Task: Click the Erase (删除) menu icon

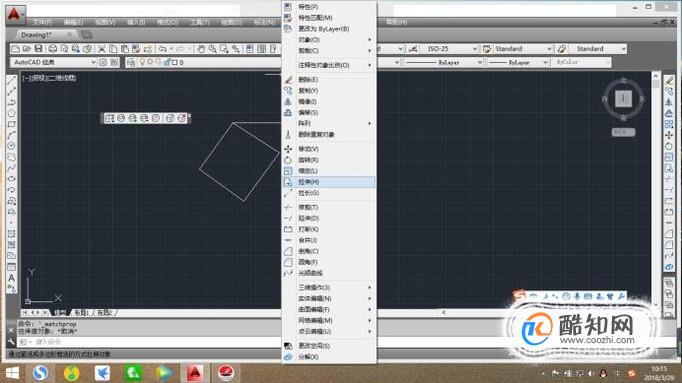Action: [x=288, y=80]
